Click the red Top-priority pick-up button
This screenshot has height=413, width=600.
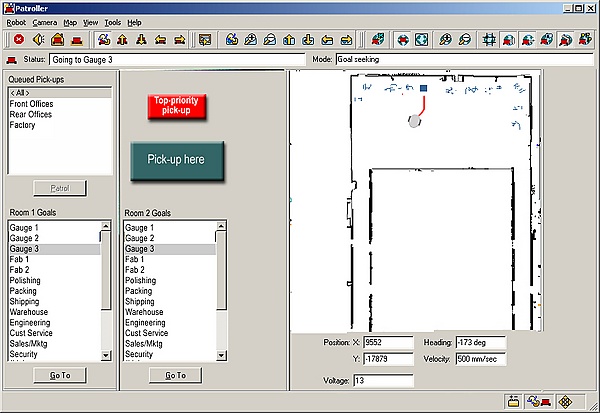click(x=176, y=105)
